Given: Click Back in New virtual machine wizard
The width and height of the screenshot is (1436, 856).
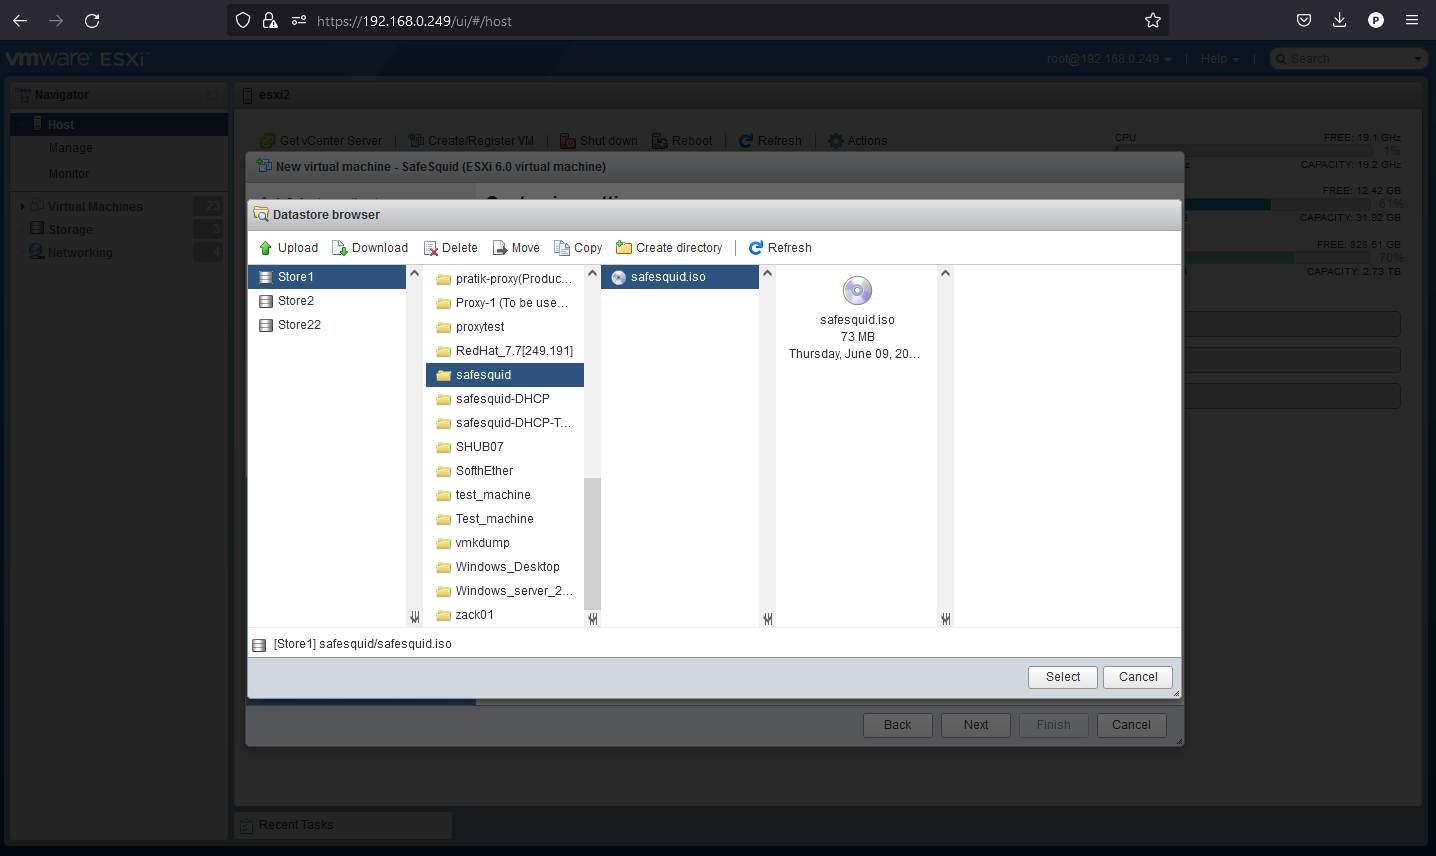Looking at the screenshot, I should 898,725.
